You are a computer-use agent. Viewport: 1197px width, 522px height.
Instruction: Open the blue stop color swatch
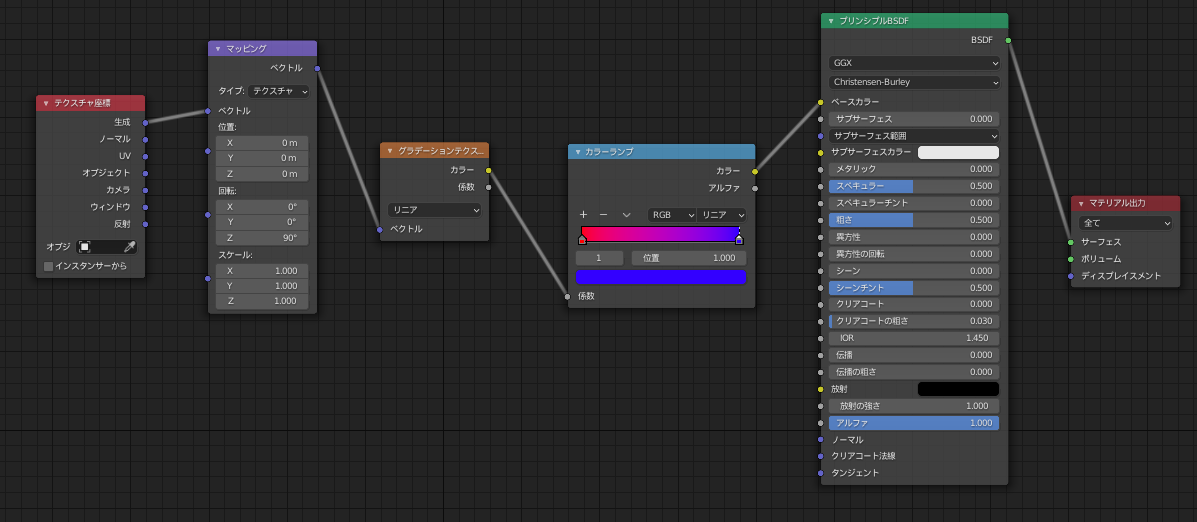[x=661, y=277]
